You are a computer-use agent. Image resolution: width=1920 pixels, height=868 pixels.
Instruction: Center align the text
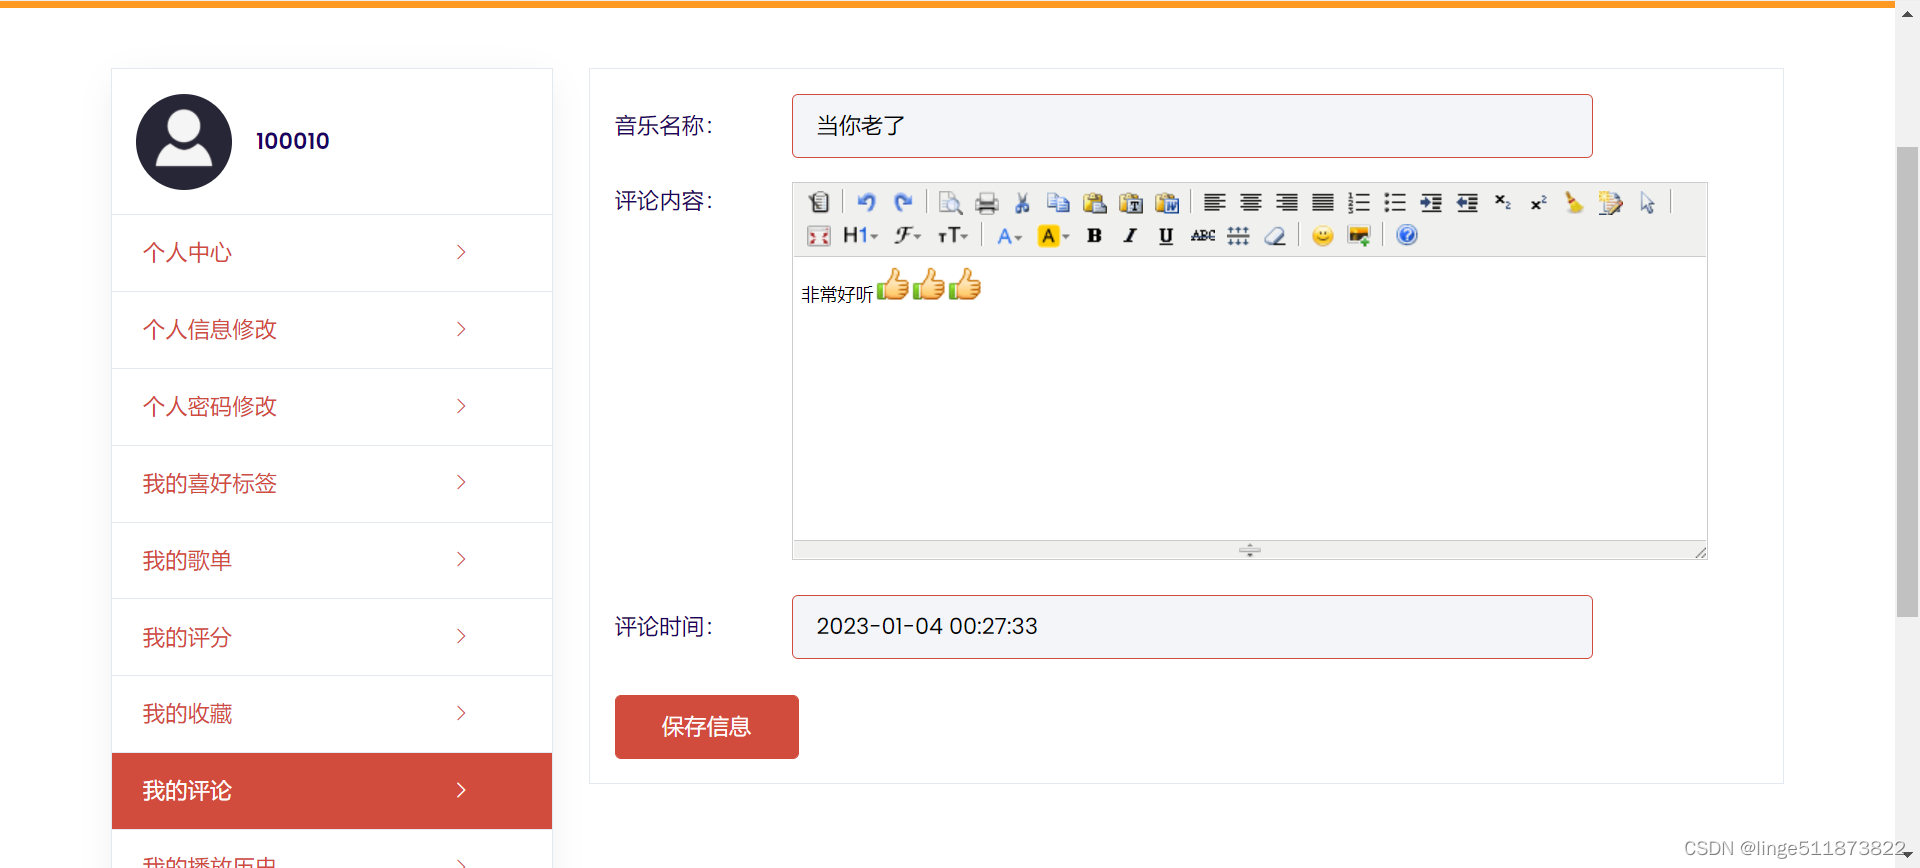click(1251, 202)
